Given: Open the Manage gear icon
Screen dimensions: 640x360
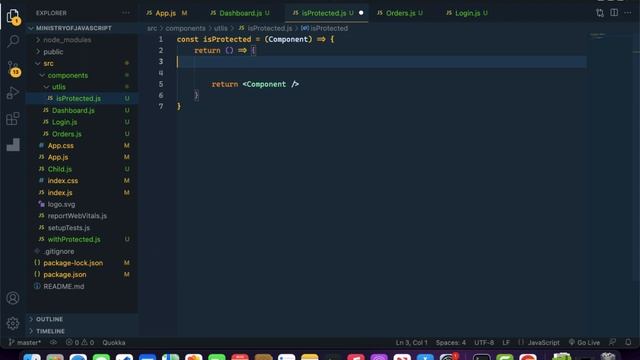Looking at the screenshot, I should 13,323.
